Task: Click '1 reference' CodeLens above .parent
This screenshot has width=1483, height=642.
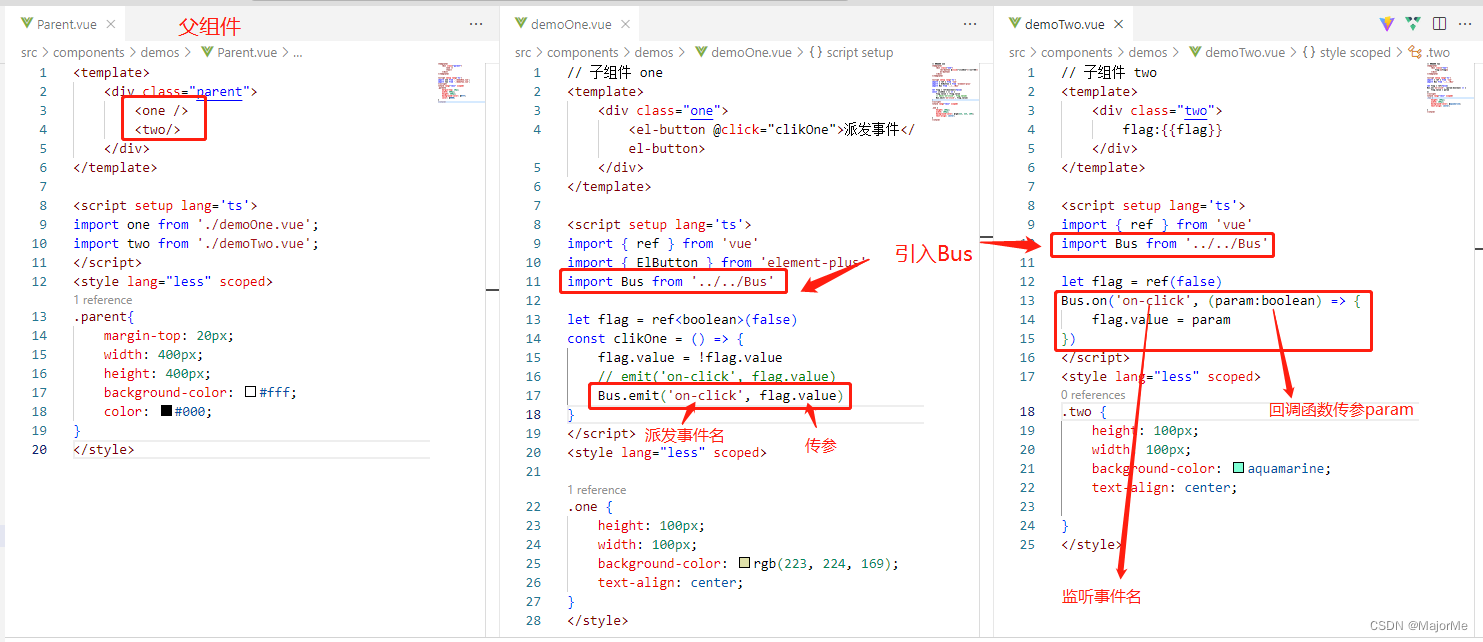Action: [103, 300]
